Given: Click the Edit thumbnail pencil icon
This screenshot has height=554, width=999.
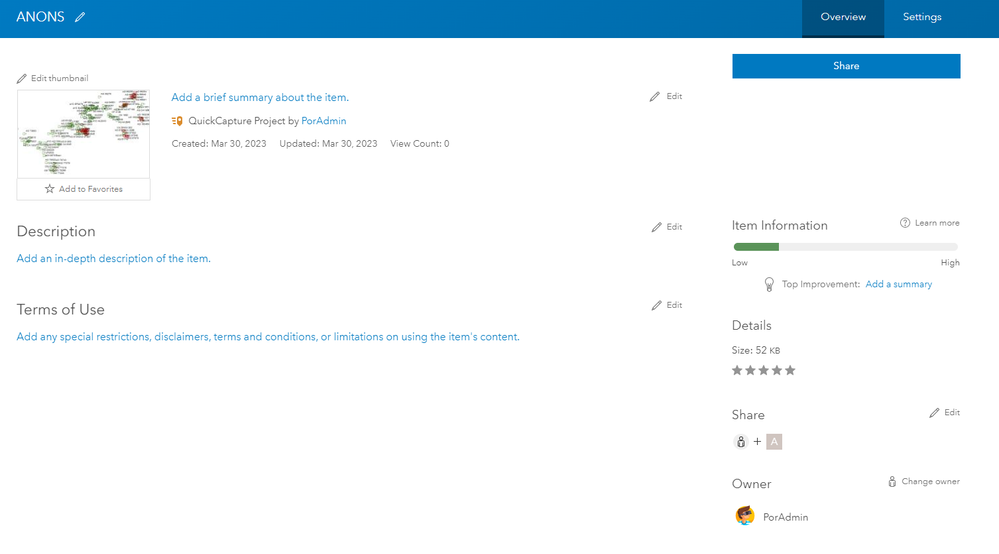Looking at the screenshot, I should click(22, 78).
